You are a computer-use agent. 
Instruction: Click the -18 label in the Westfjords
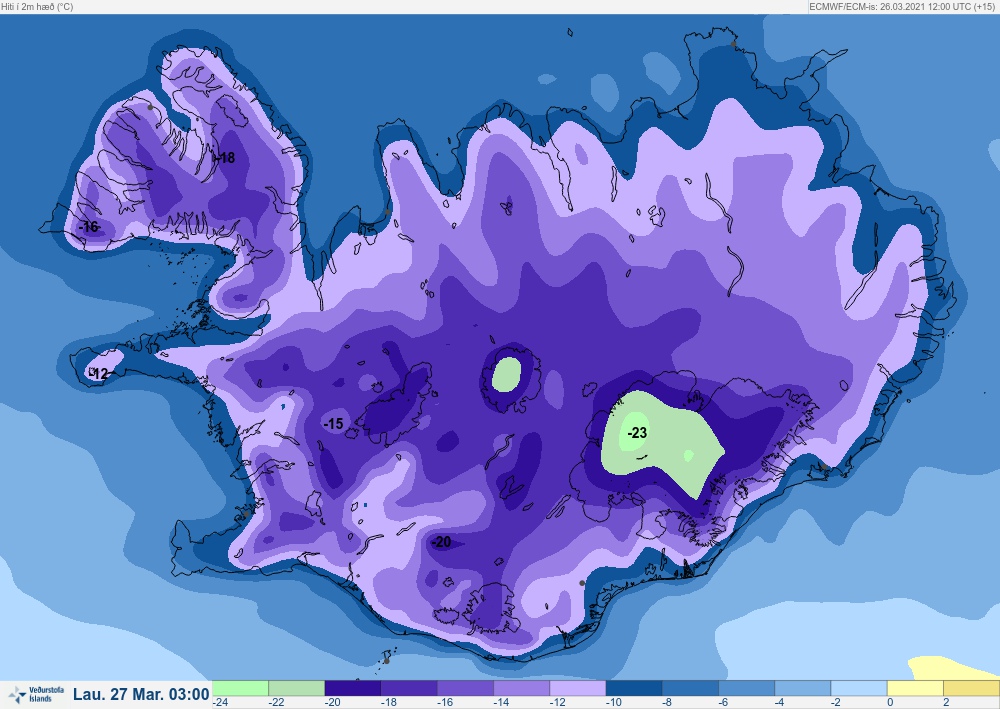tap(224, 157)
